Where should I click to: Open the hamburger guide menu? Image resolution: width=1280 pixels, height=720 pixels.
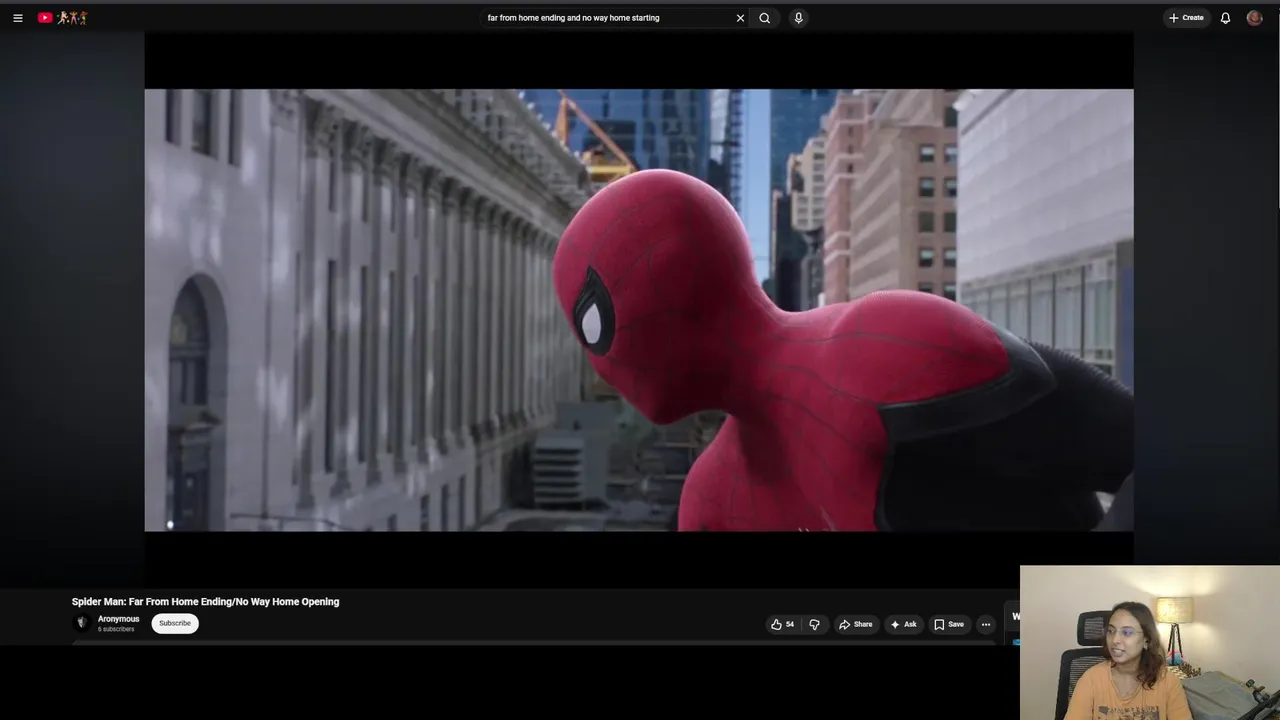coord(17,18)
